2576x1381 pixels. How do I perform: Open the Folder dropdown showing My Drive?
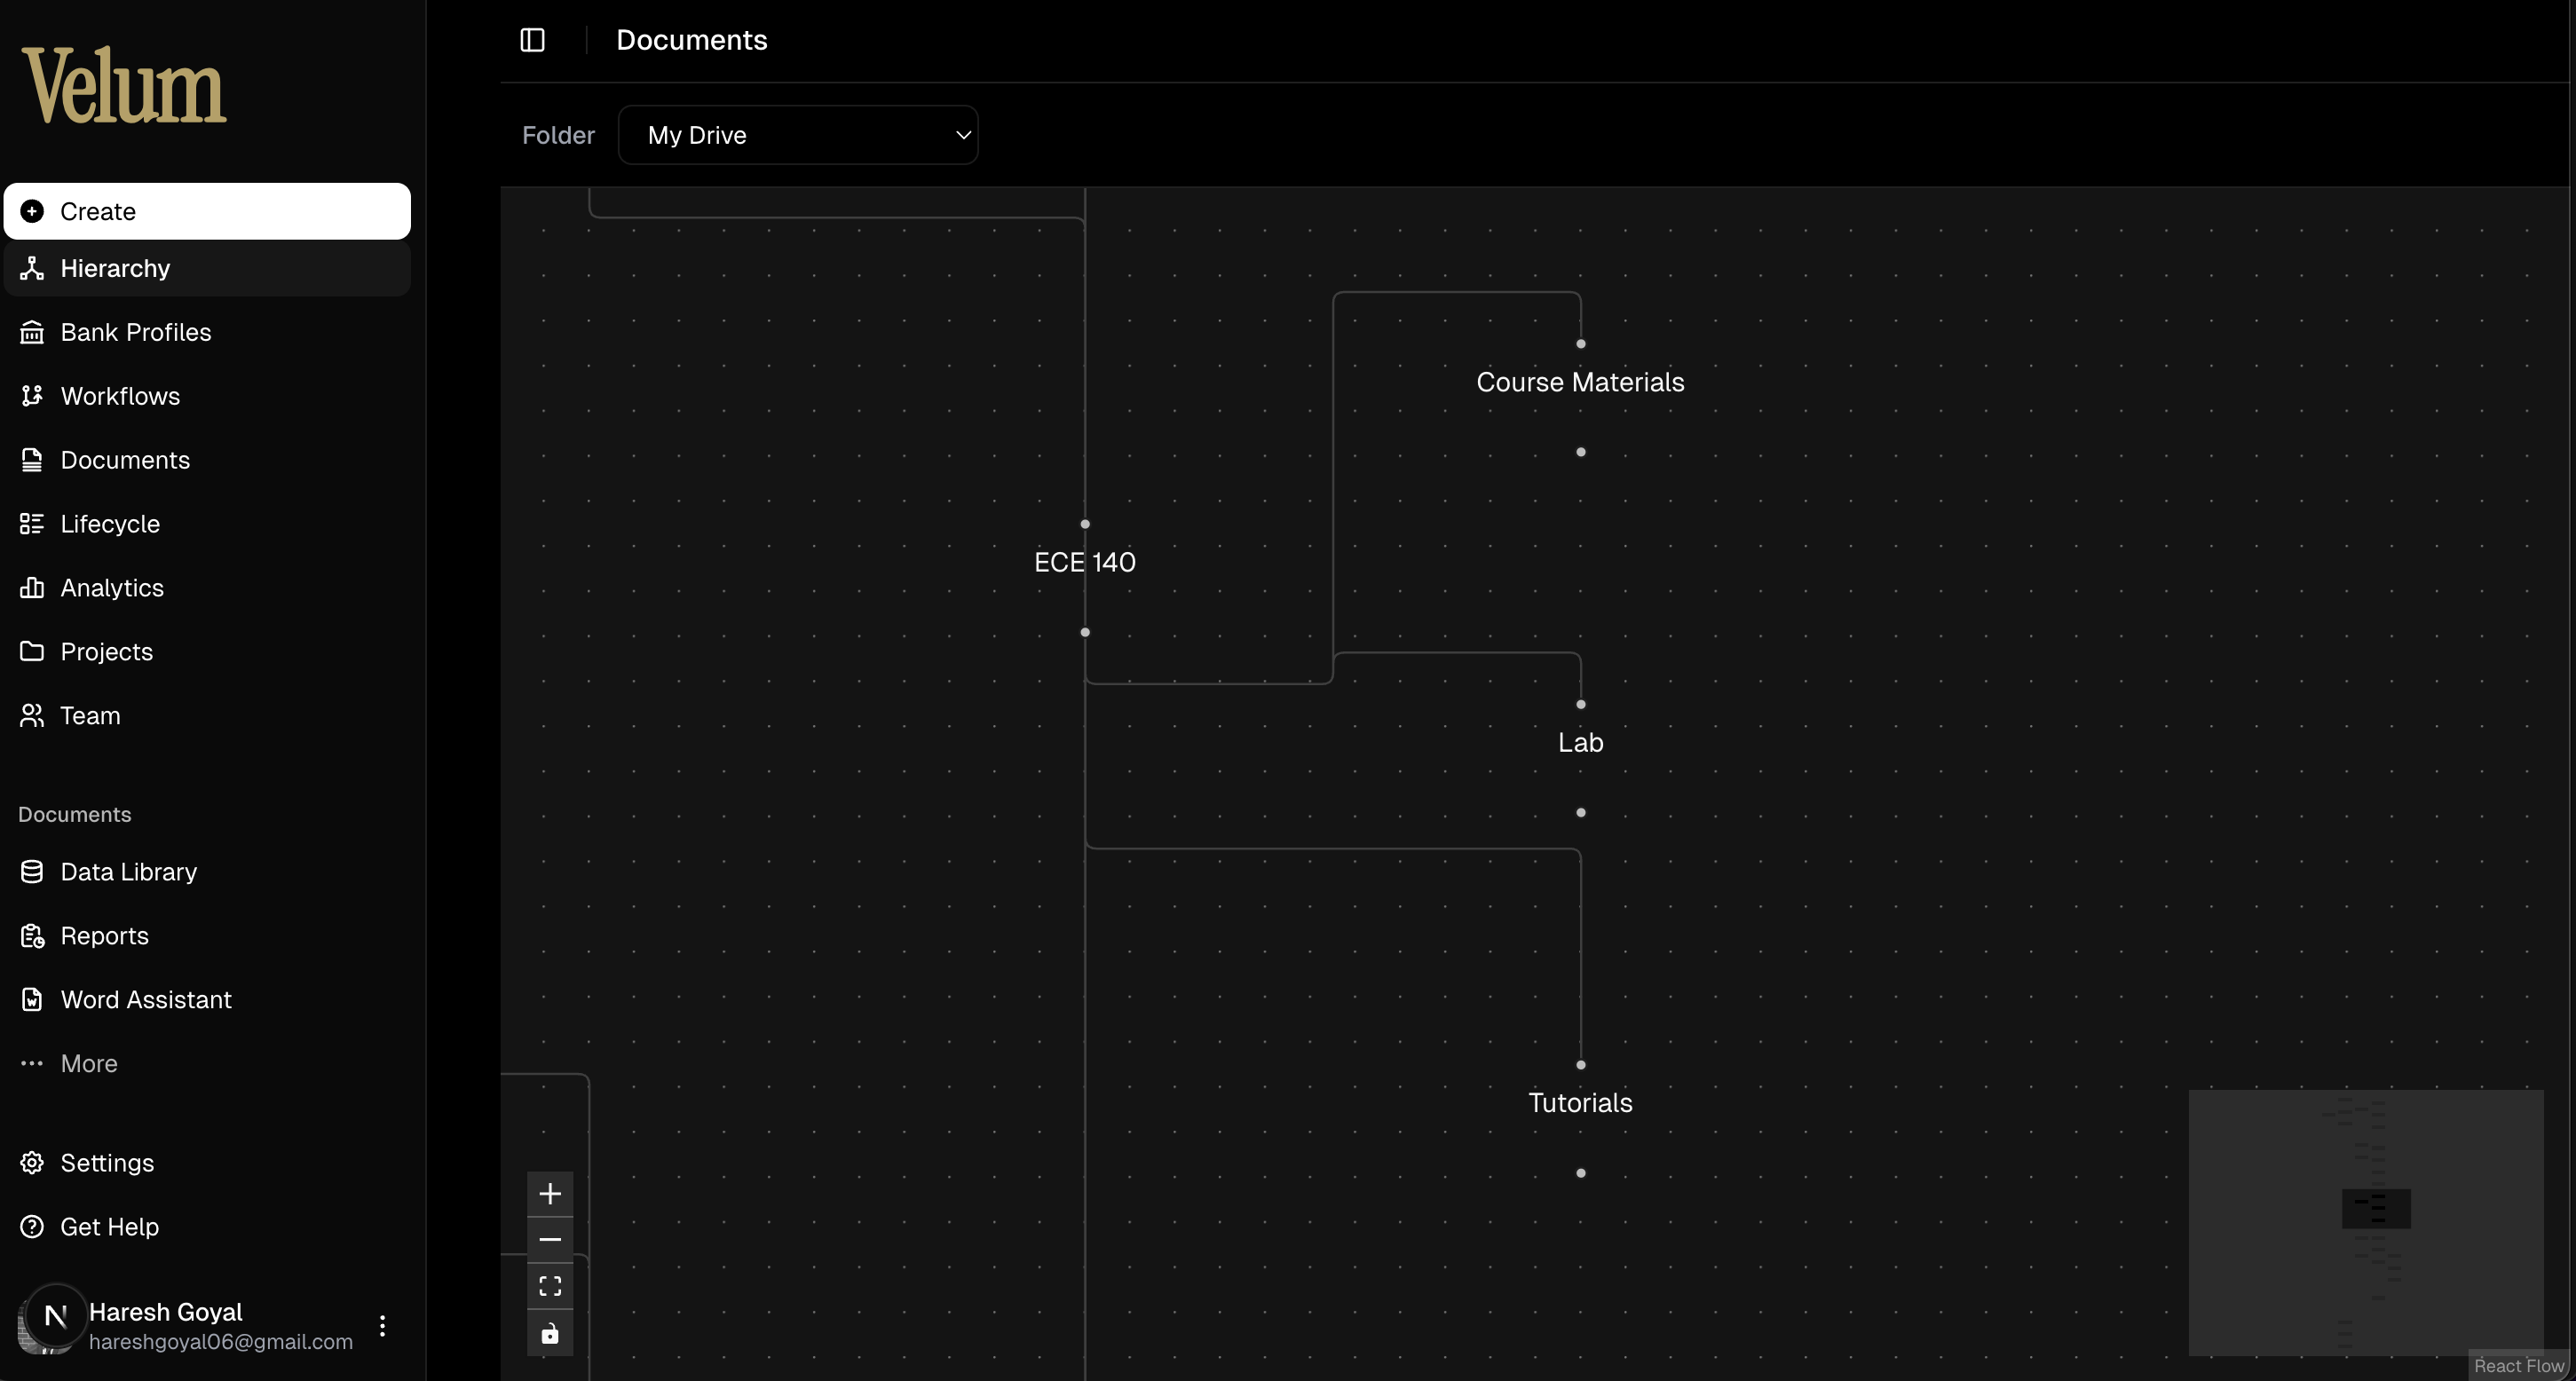[797, 135]
